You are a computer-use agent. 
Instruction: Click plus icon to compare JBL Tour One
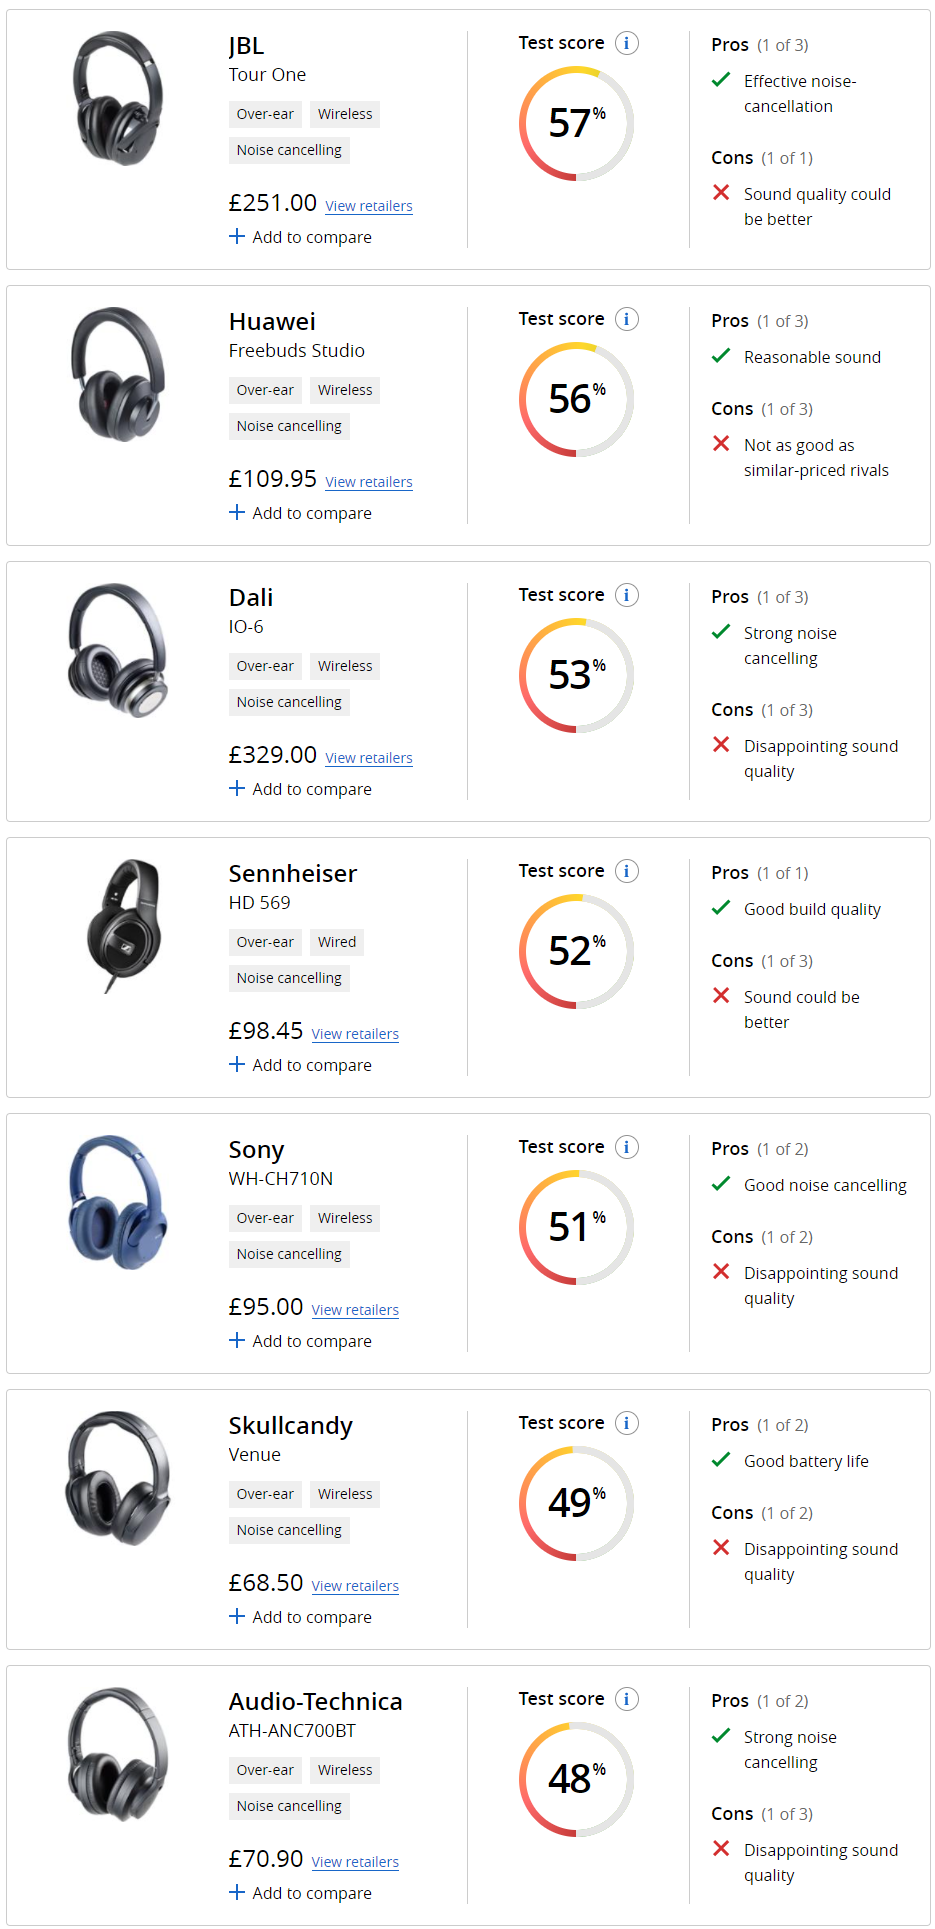[237, 237]
